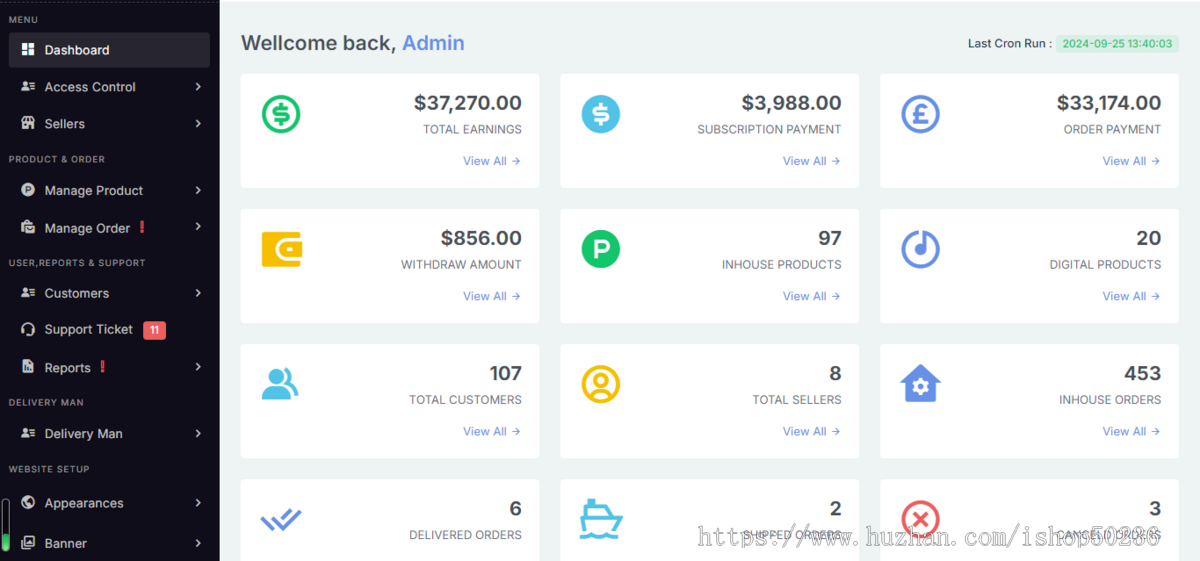Click the sidebar green scrollbar thumb
This screenshot has height=561, width=1200.
(x=5, y=543)
